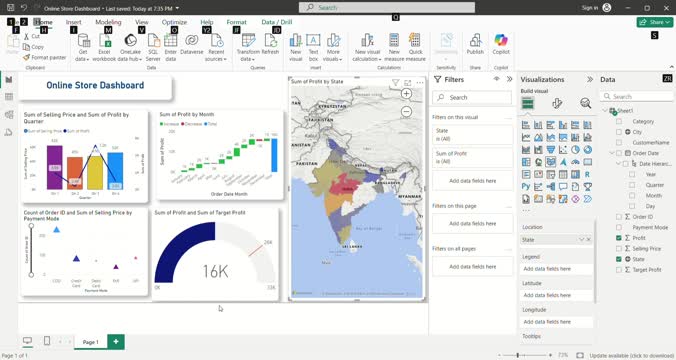Check the Category field

pos(619,122)
